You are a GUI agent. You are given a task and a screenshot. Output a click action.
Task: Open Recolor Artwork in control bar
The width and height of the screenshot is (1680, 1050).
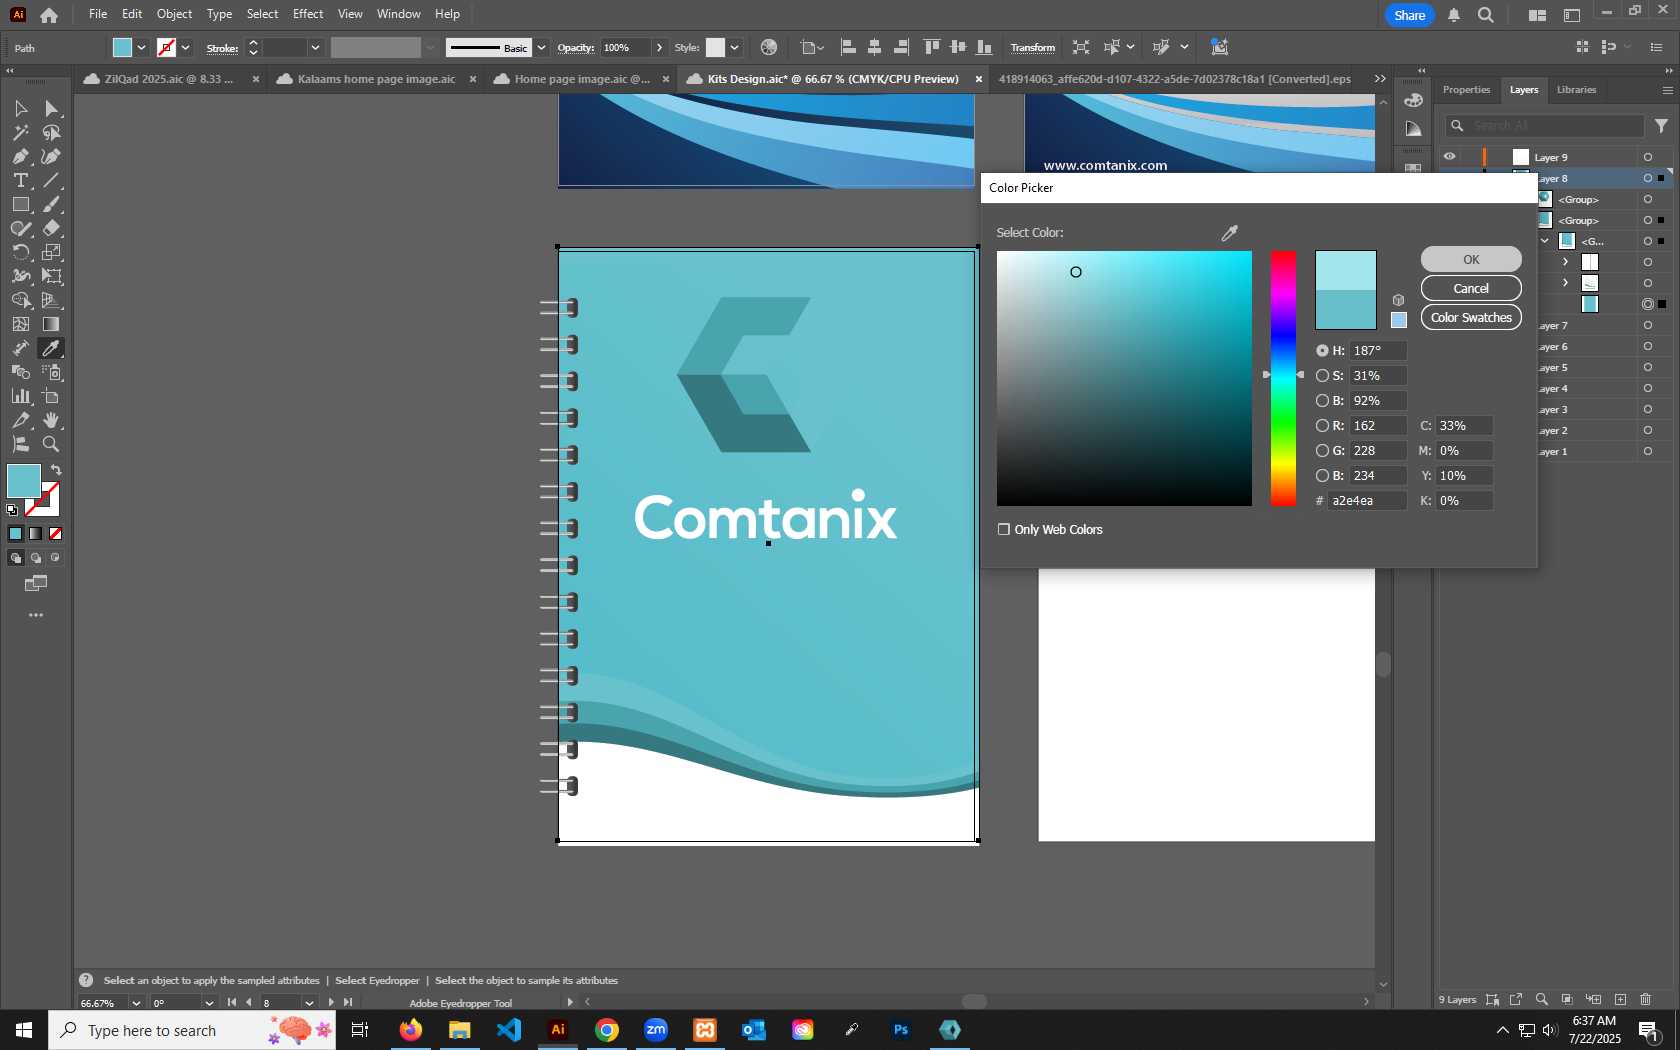[x=769, y=47]
